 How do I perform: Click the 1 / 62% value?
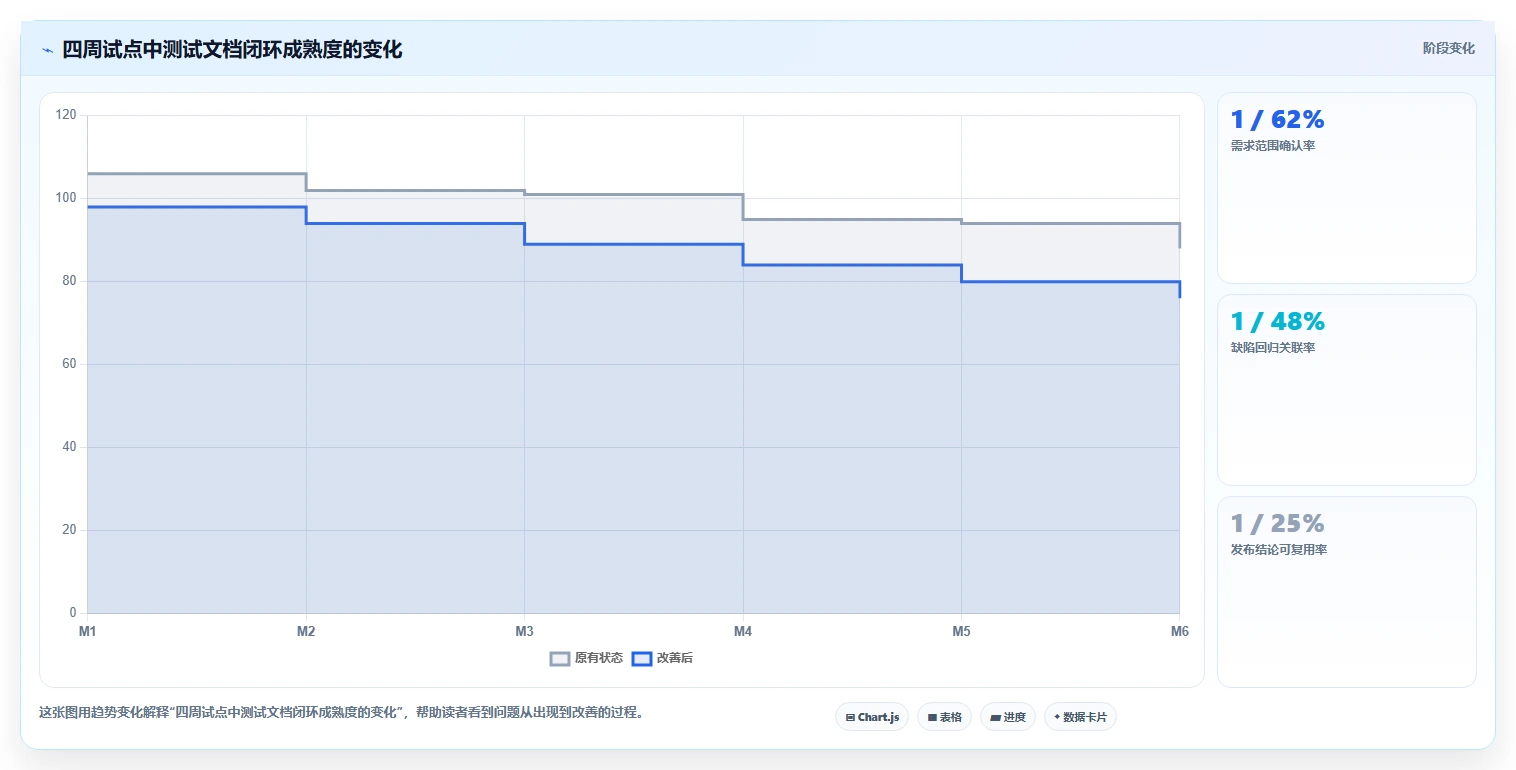[x=1277, y=120]
